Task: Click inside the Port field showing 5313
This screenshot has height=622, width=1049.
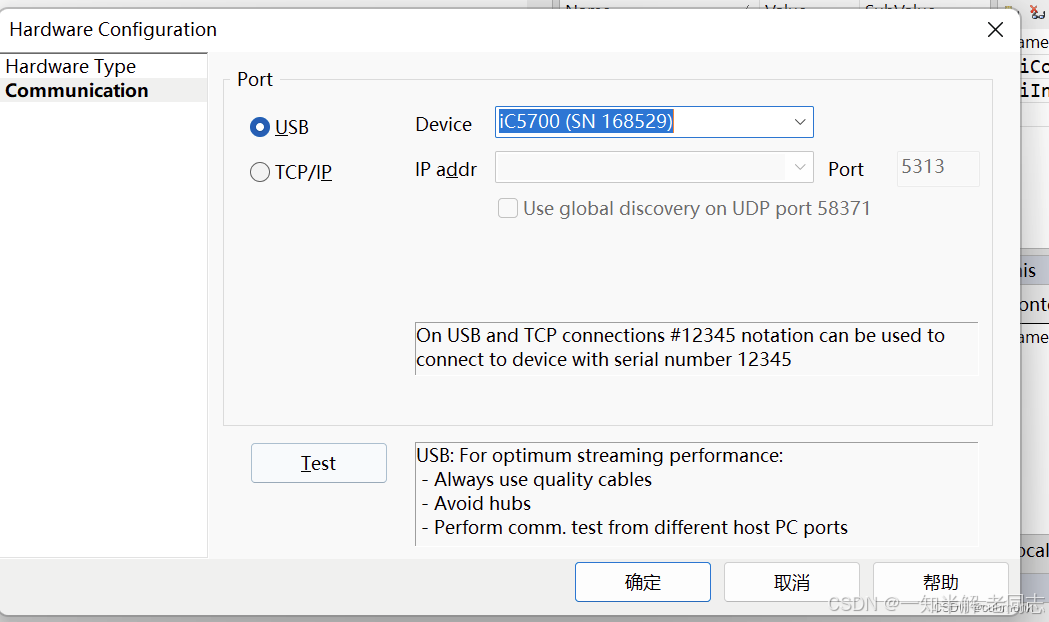Action: click(936, 168)
